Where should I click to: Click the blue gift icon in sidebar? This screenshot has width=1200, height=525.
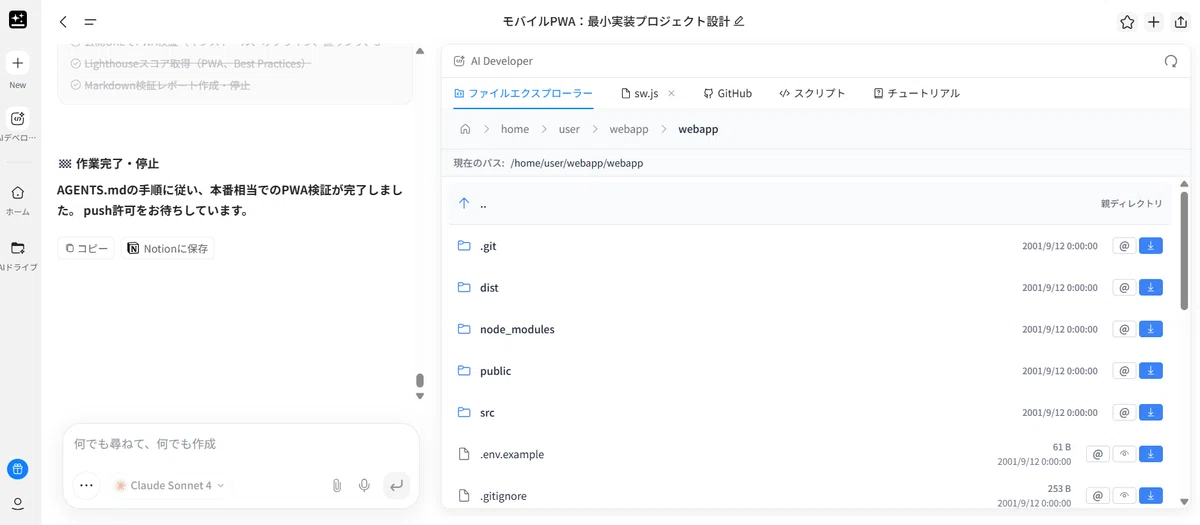click(18, 469)
